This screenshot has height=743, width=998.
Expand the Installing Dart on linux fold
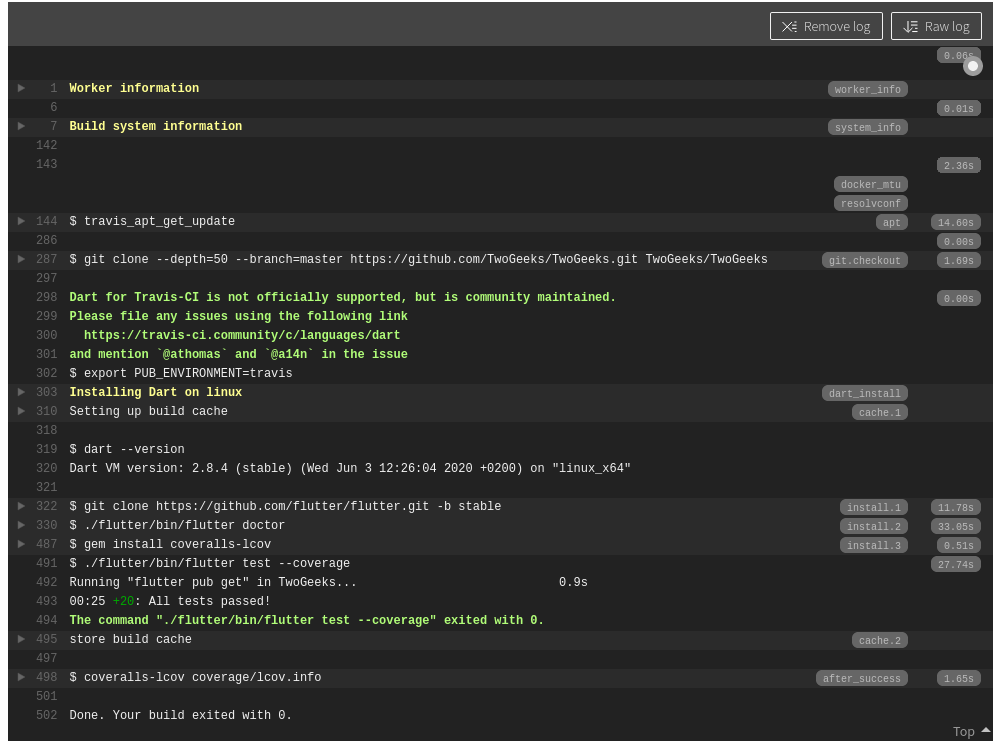pyautogui.click(x=21, y=392)
